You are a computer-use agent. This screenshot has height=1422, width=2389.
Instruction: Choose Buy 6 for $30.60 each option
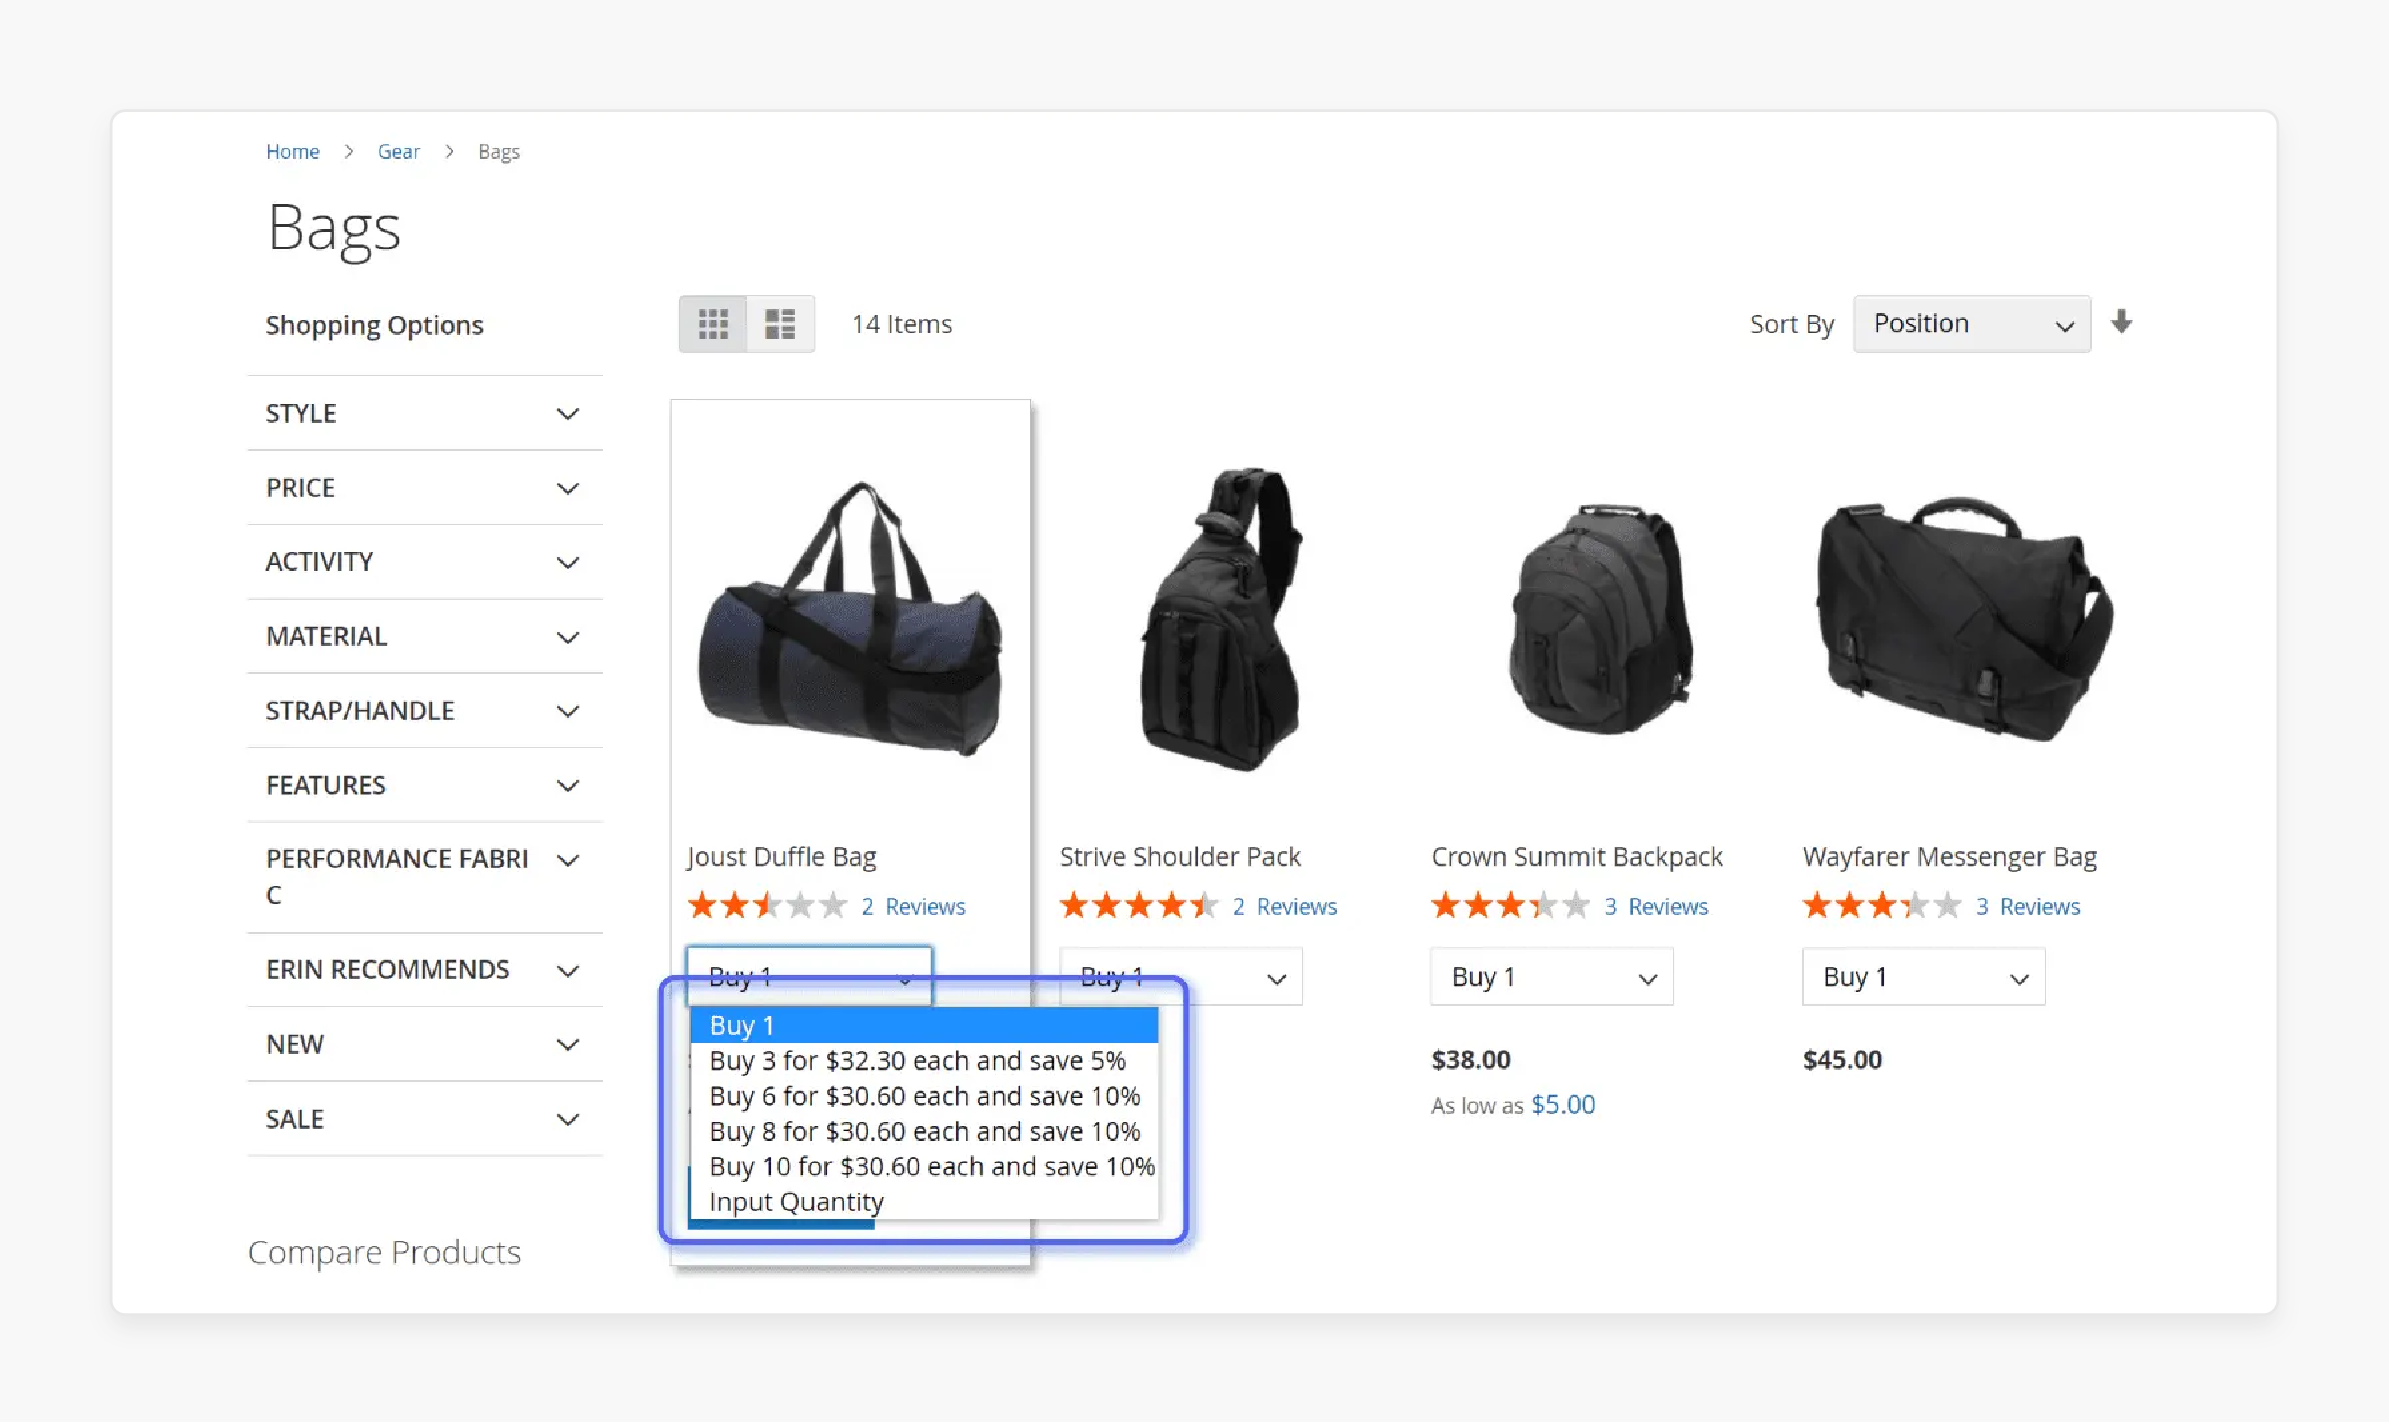pos(924,1096)
